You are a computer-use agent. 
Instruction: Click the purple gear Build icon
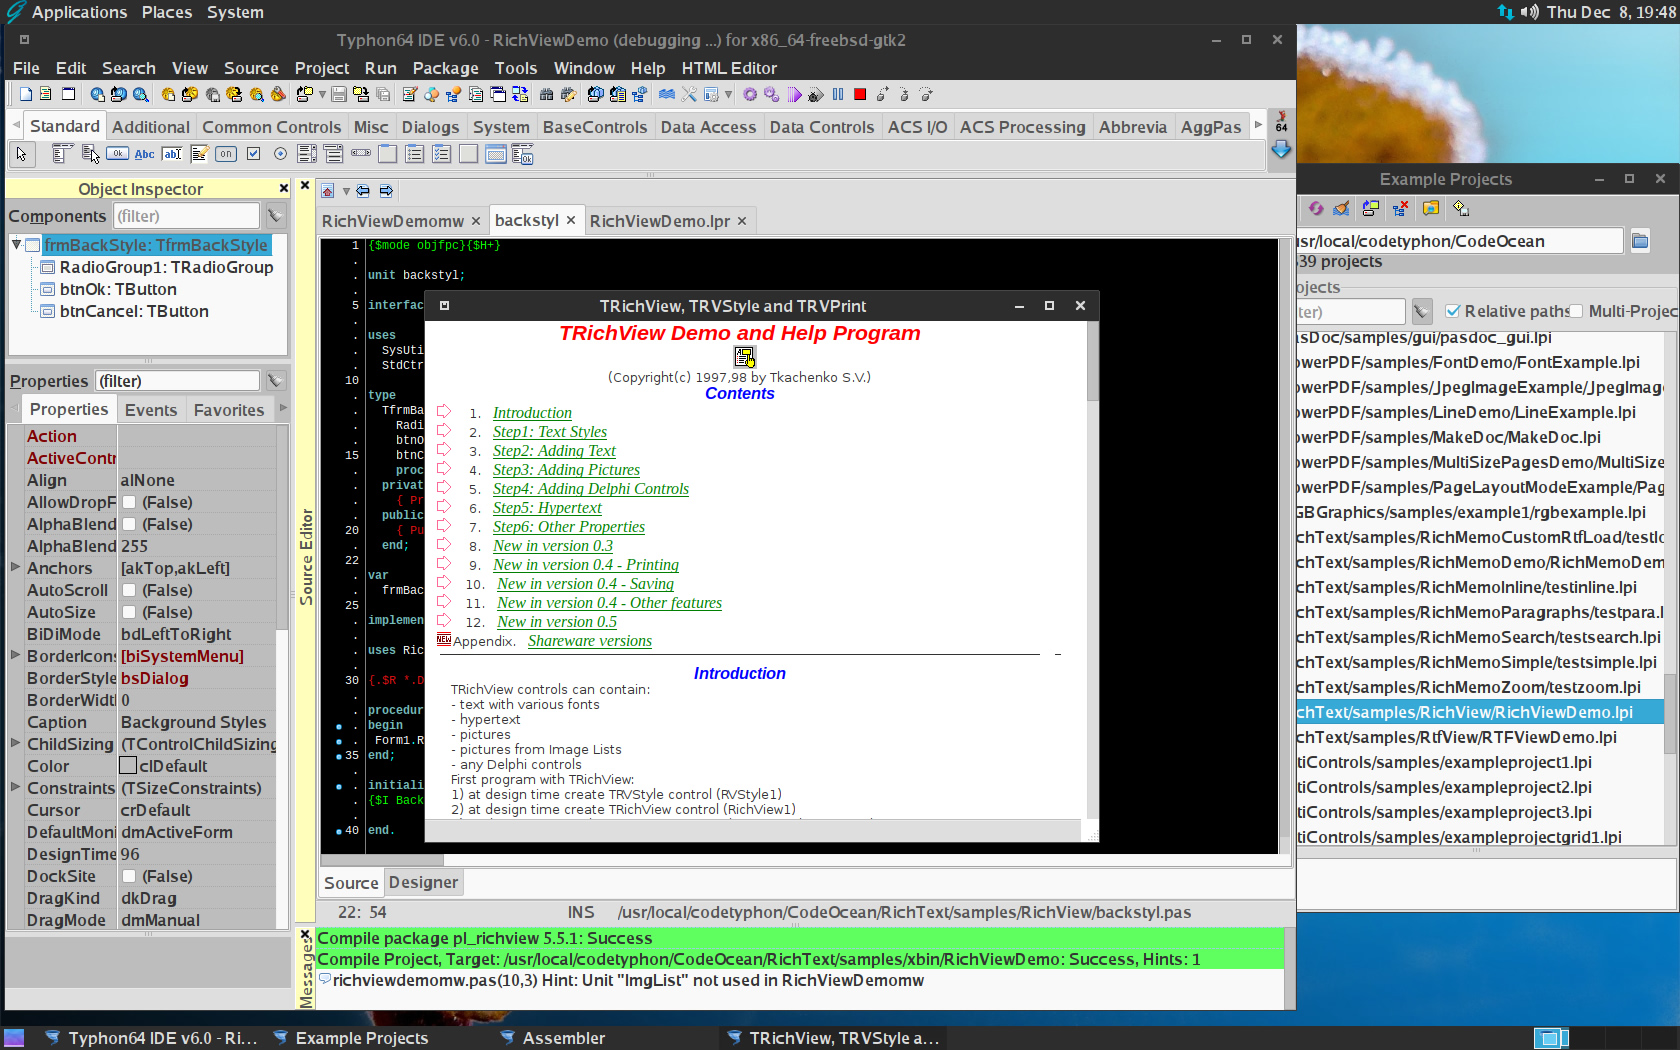pyautogui.click(x=750, y=94)
